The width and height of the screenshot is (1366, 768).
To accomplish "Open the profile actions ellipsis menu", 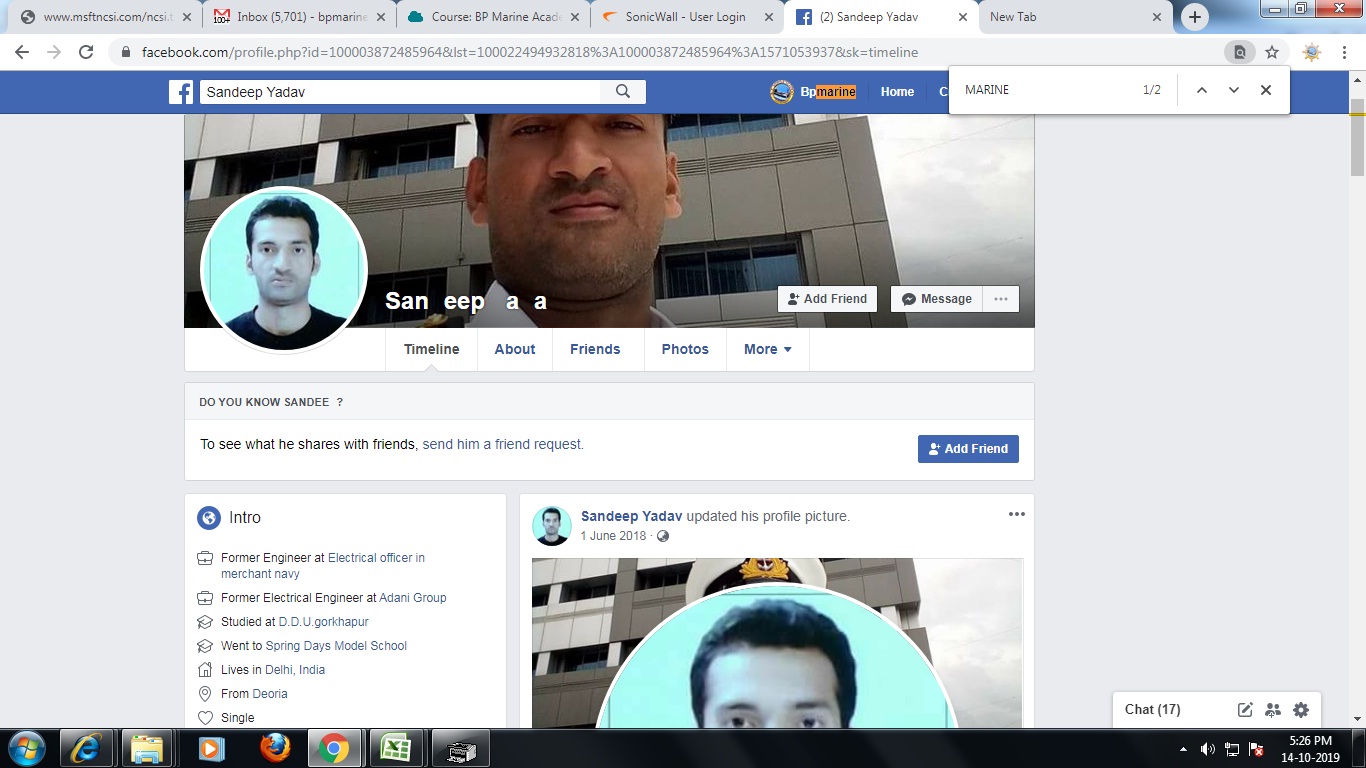I will coord(1000,299).
